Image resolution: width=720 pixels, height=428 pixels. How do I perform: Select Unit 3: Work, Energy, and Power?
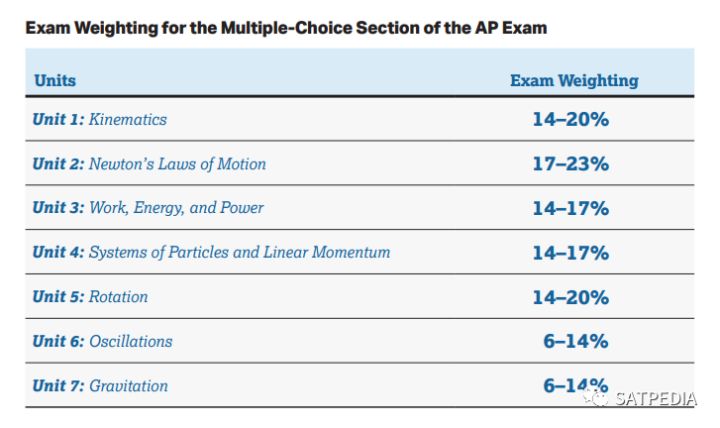pyautogui.click(x=148, y=208)
